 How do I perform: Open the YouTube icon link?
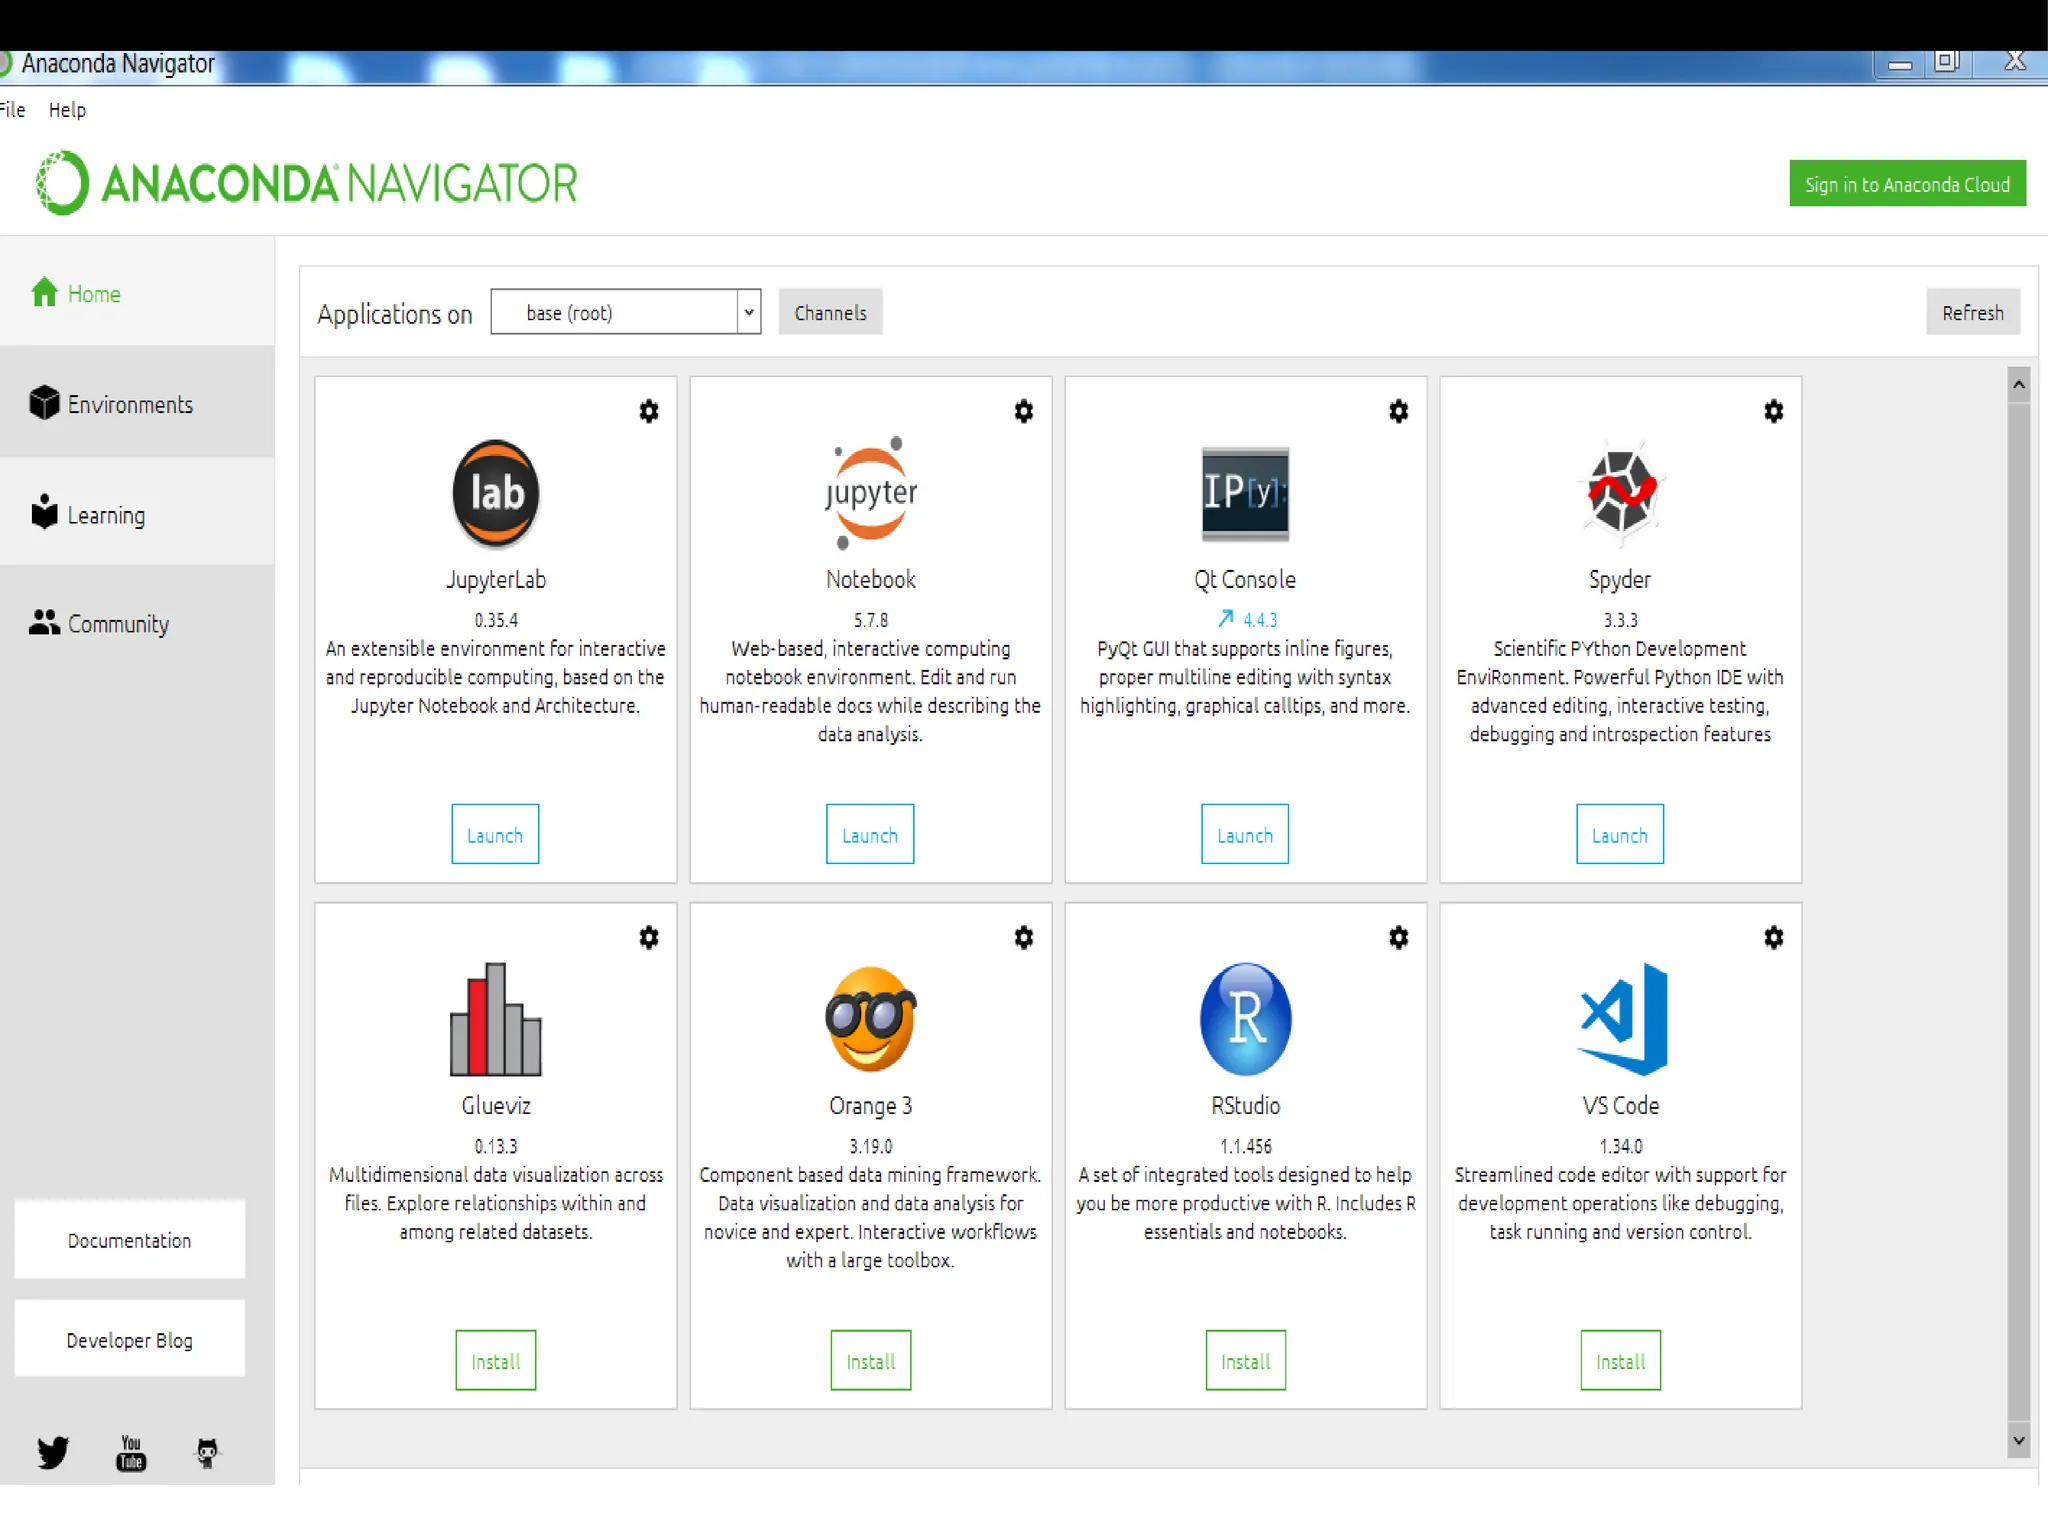click(x=131, y=1453)
